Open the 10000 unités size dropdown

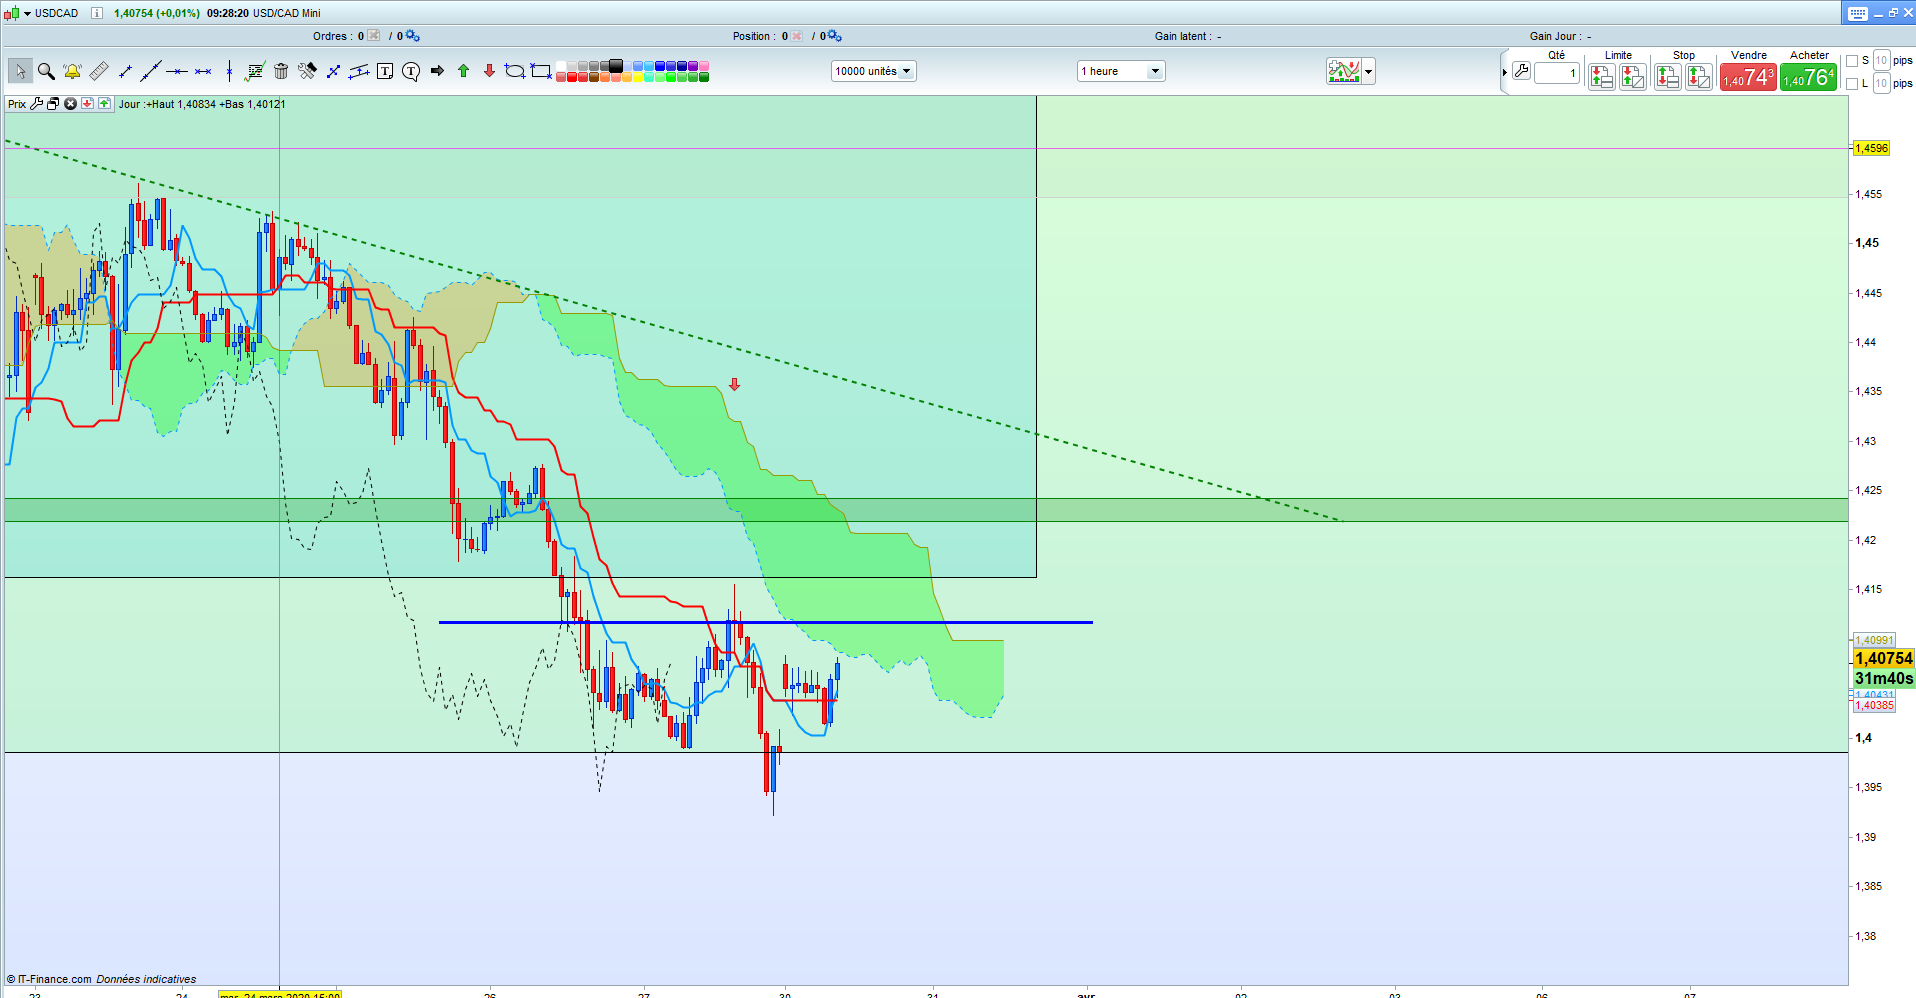pyautogui.click(x=873, y=71)
